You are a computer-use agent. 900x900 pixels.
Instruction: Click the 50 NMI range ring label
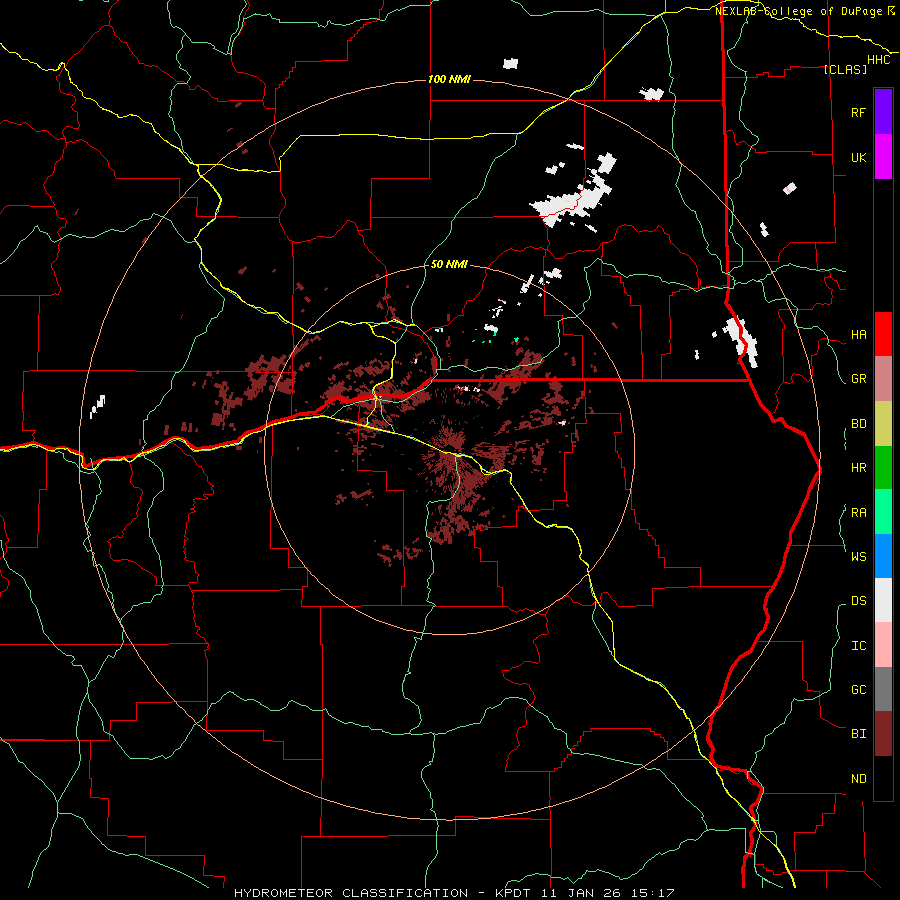[449, 264]
